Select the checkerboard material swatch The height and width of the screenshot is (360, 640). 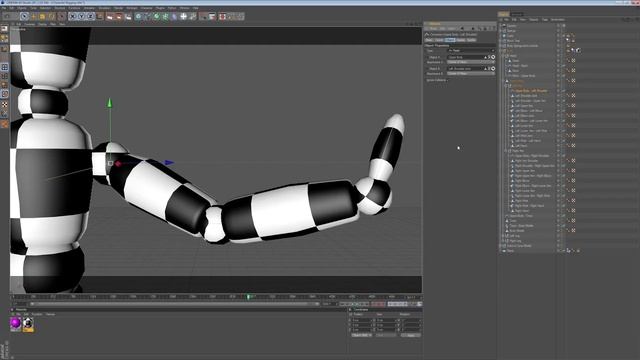click(x=28, y=324)
